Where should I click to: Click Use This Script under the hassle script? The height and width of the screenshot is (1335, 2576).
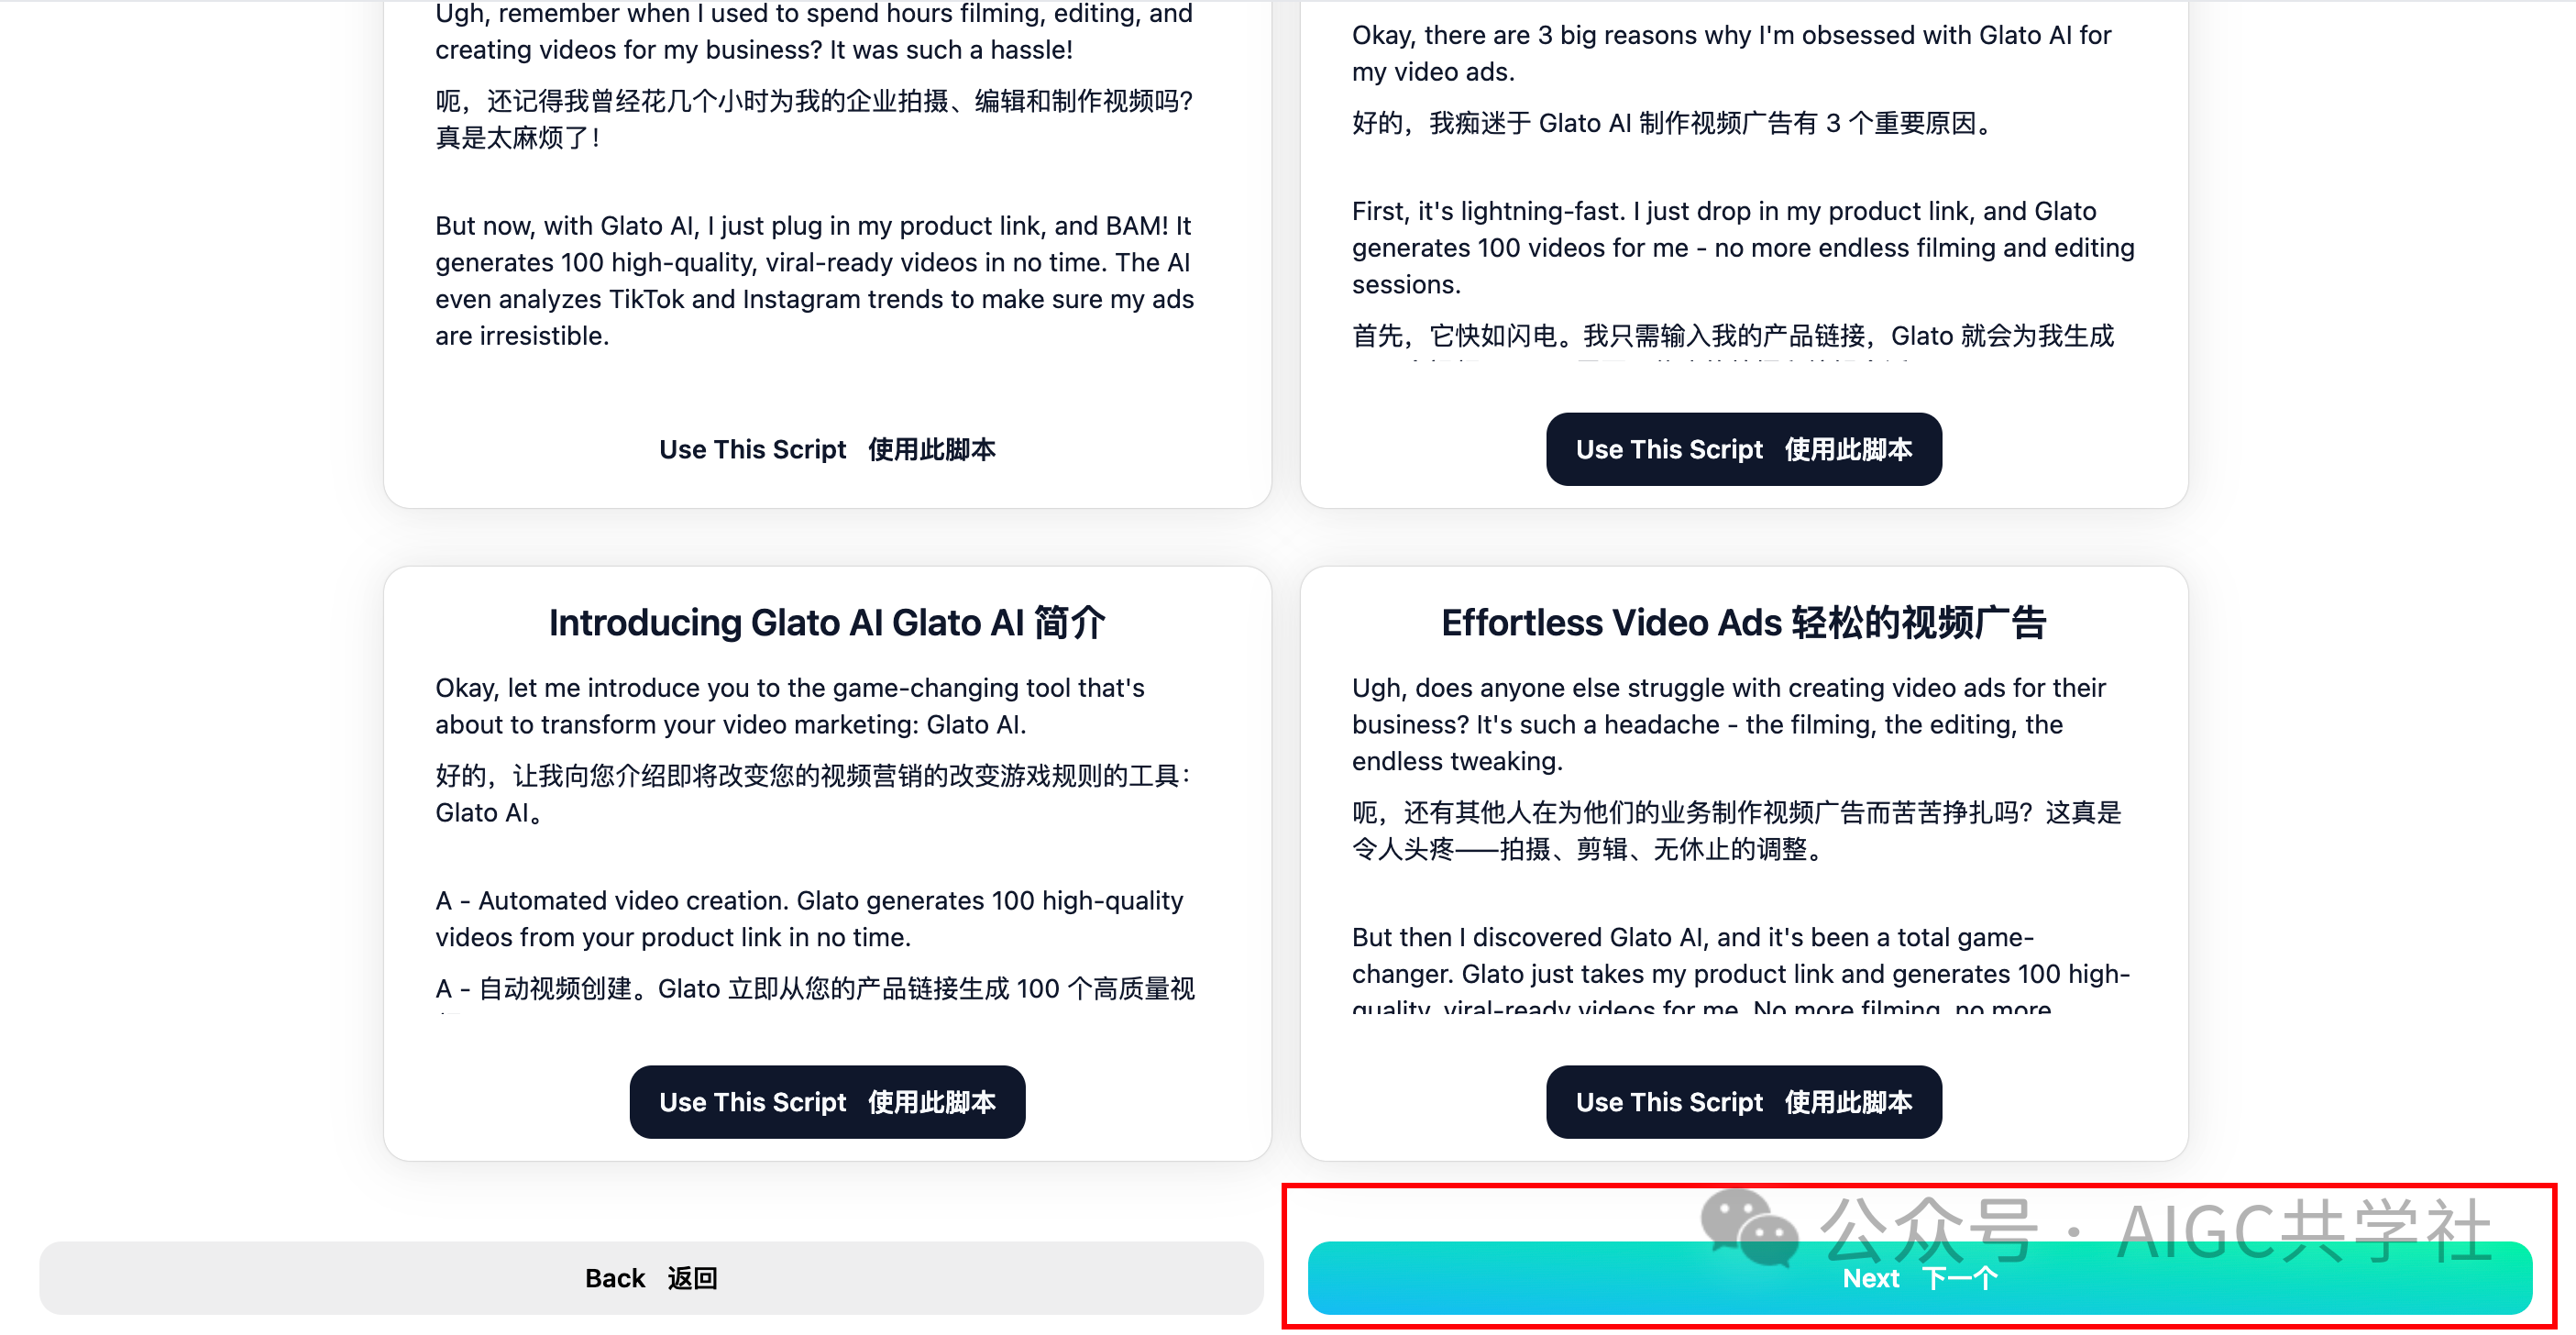(827, 449)
